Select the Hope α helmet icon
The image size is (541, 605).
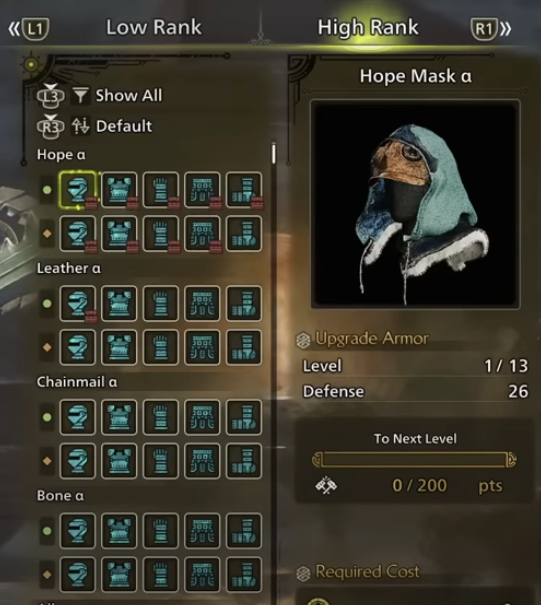(78, 189)
